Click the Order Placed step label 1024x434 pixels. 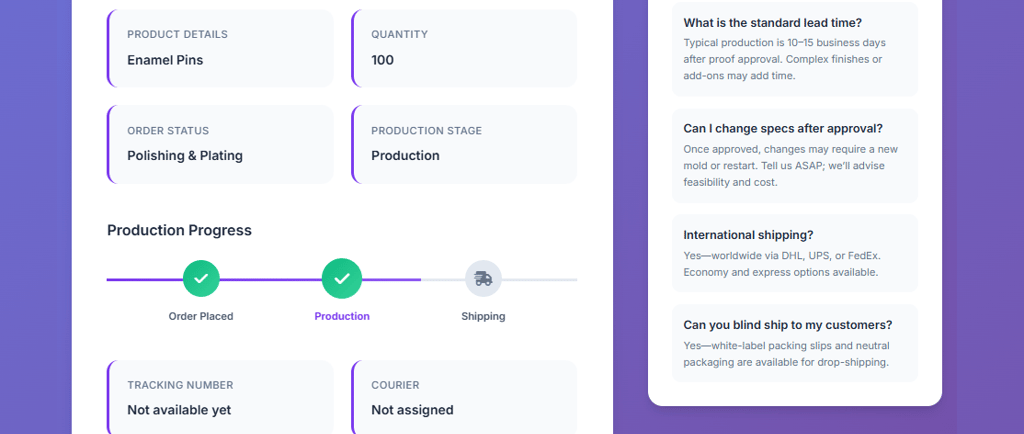[201, 316]
